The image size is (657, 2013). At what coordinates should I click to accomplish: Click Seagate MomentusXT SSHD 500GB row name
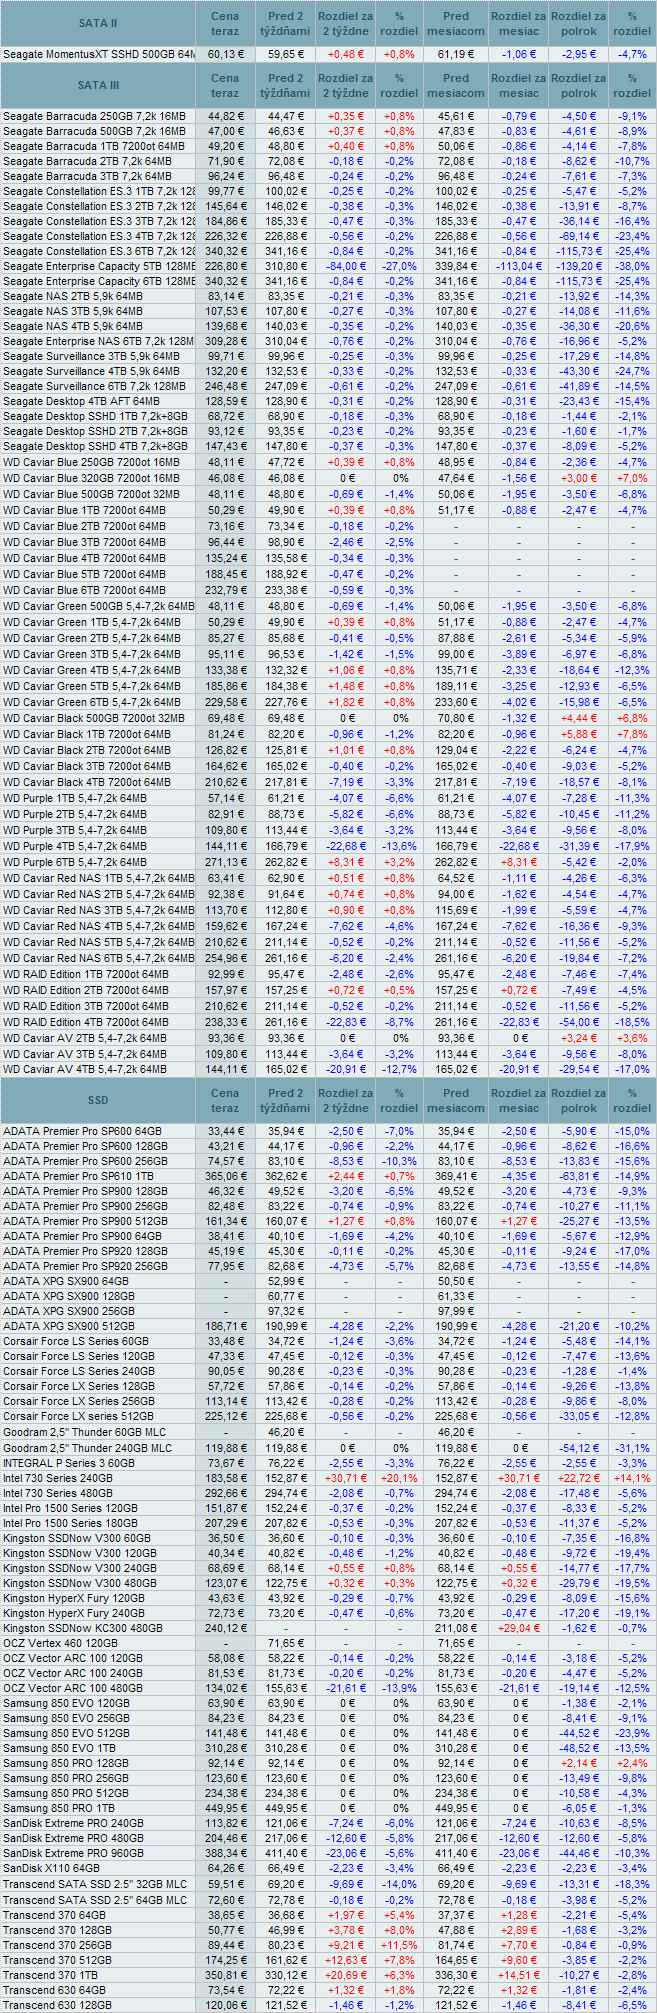[98, 54]
